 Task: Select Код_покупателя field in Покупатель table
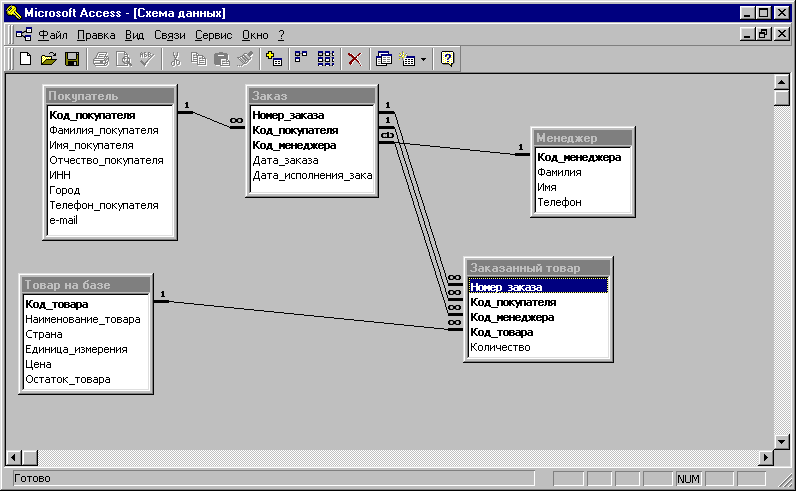tap(110, 115)
